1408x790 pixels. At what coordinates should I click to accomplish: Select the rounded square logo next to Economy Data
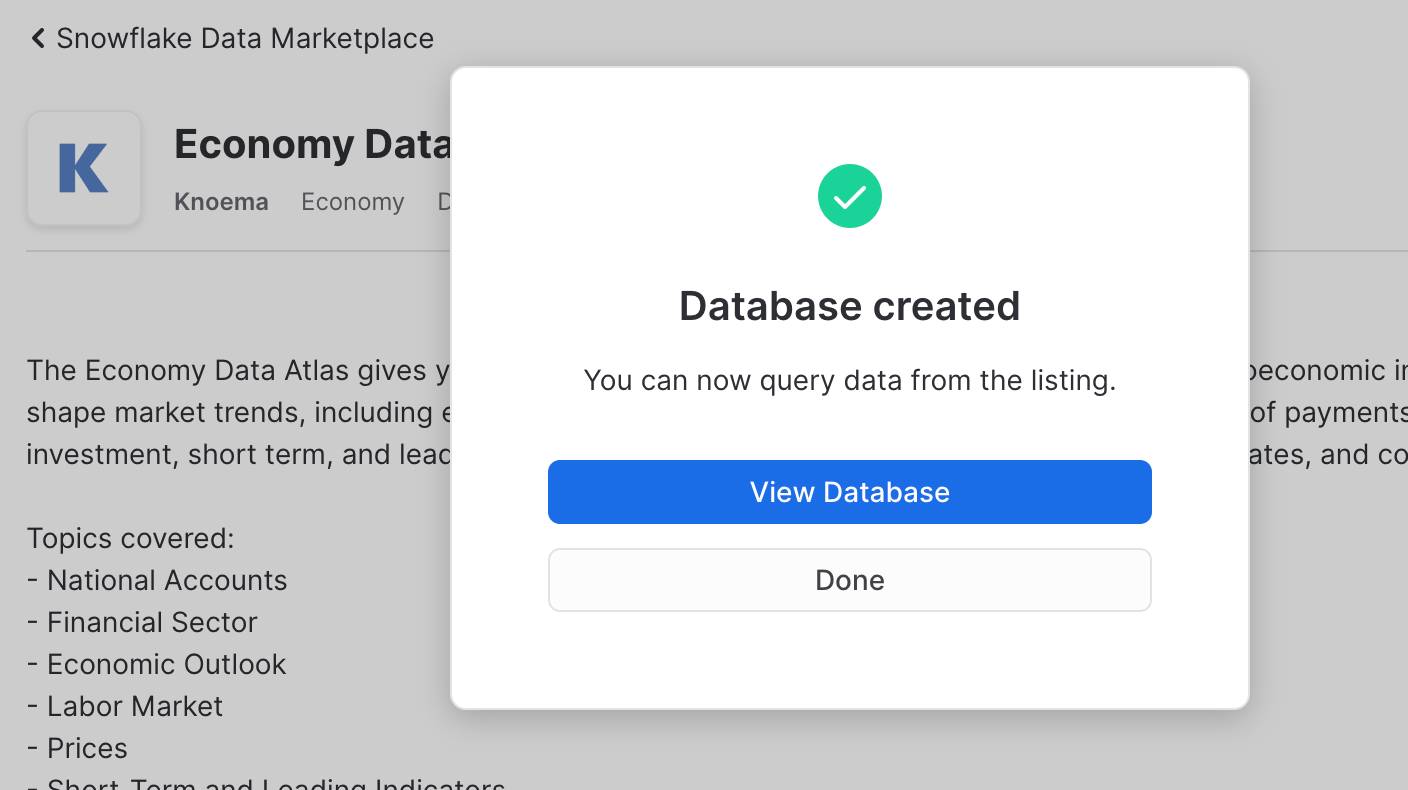click(84, 168)
